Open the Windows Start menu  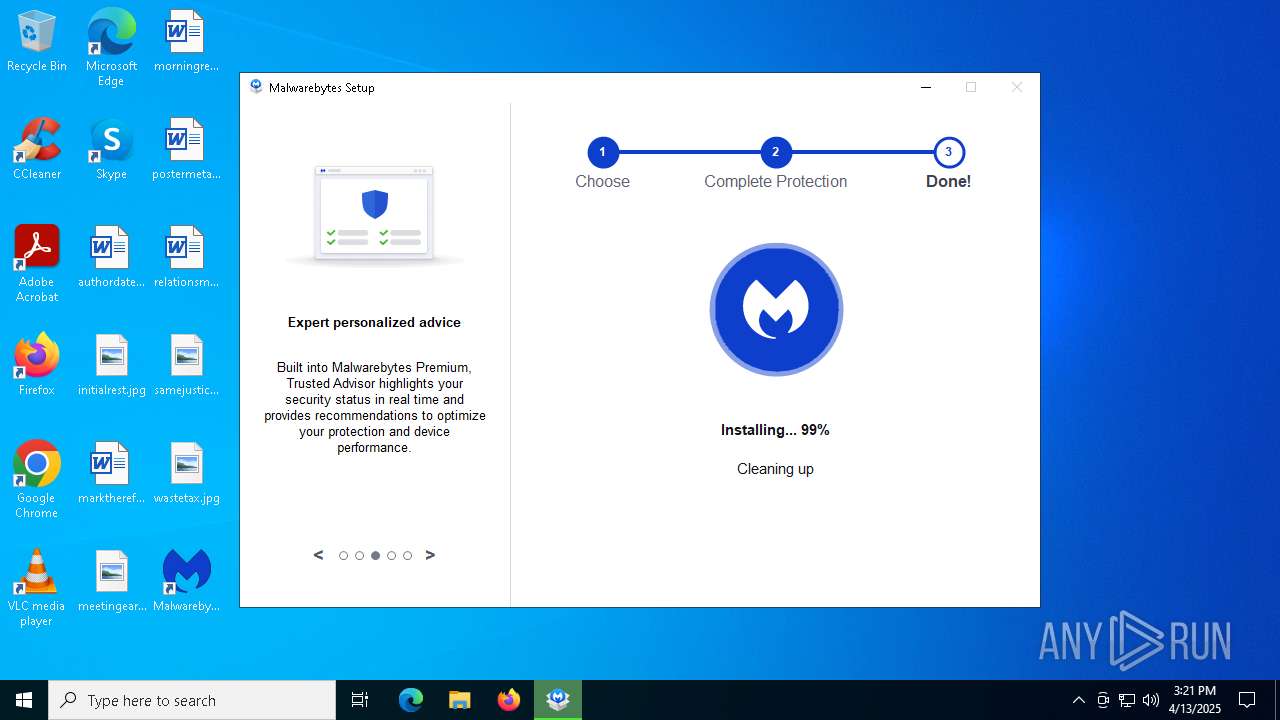point(24,700)
